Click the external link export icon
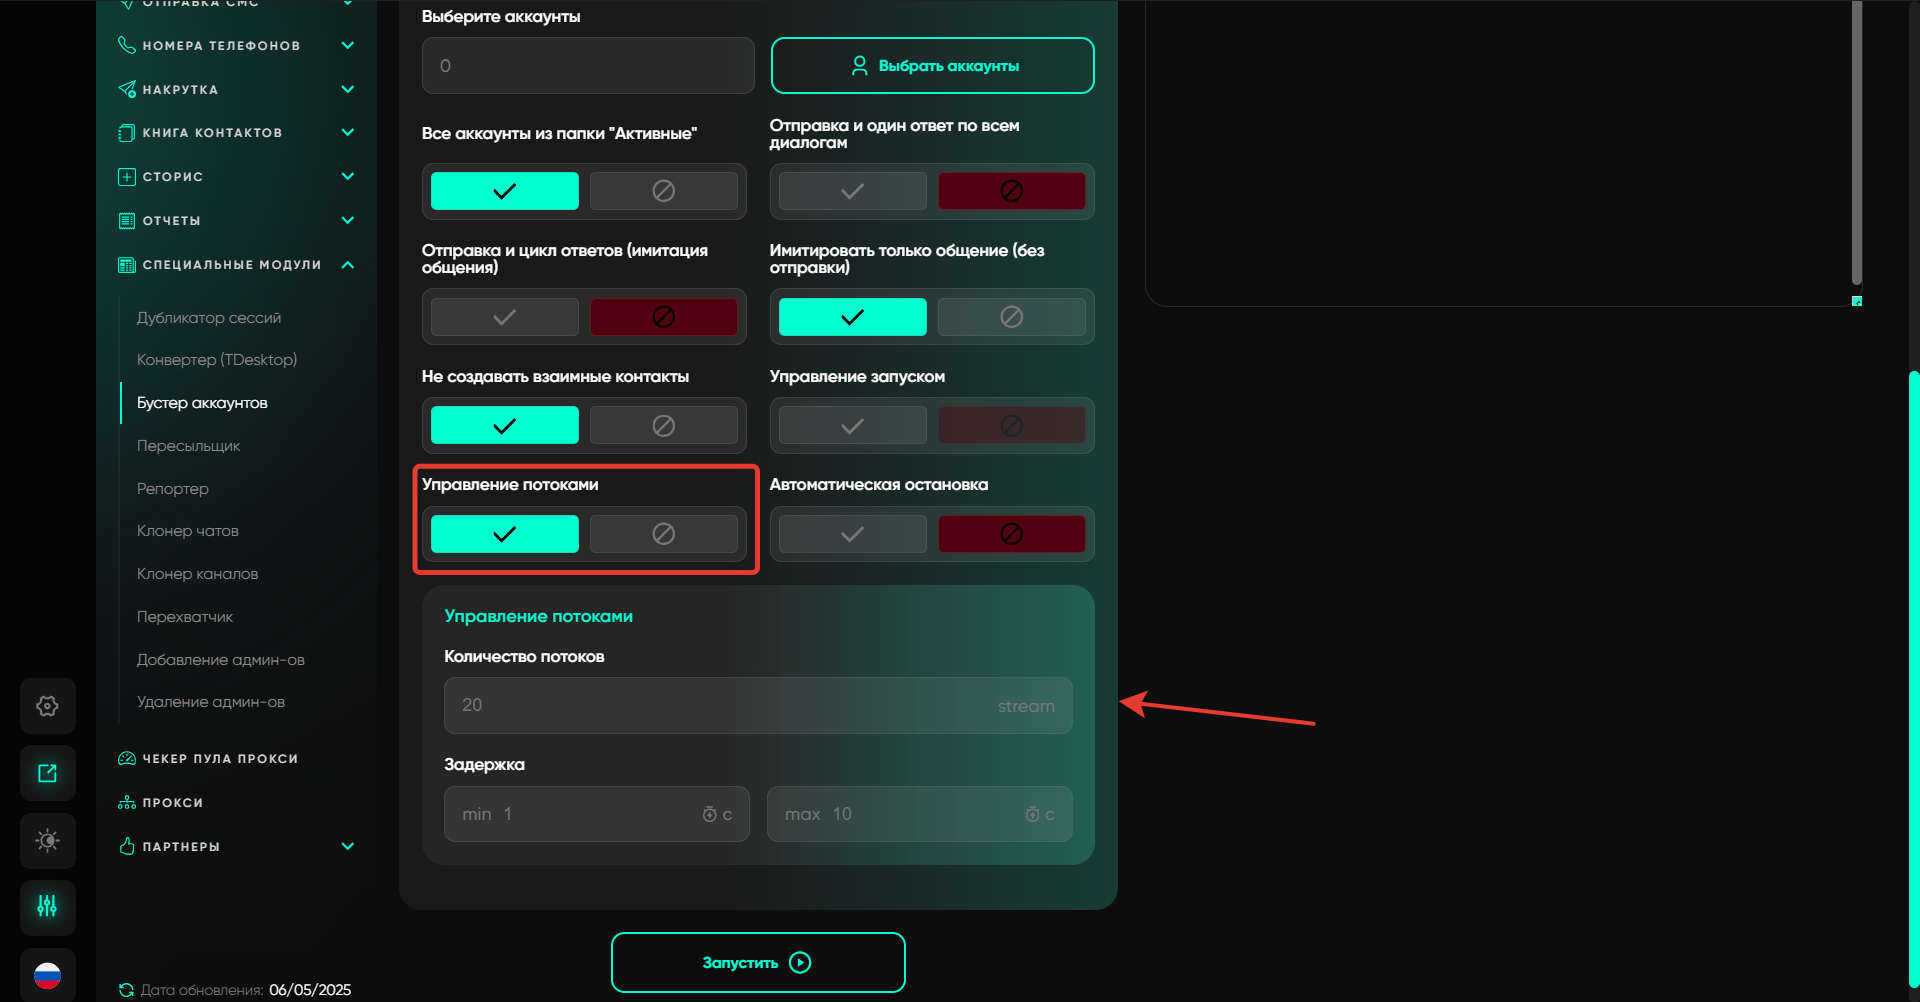The width and height of the screenshot is (1920, 1002). point(47,773)
